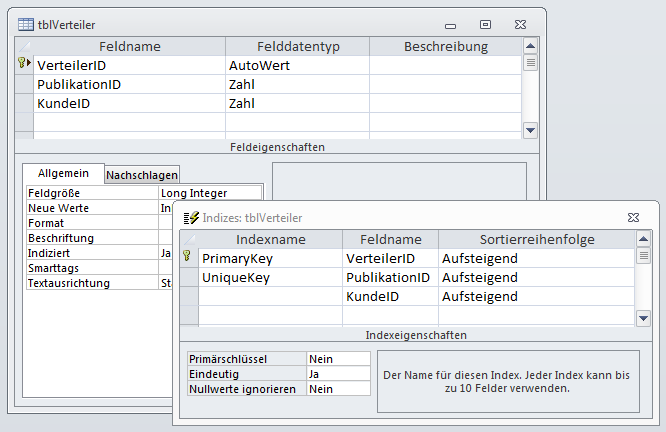Click the Feldgröße value Long Integer
The height and width of the screenshot is (432, 666).
pos(210,193)
